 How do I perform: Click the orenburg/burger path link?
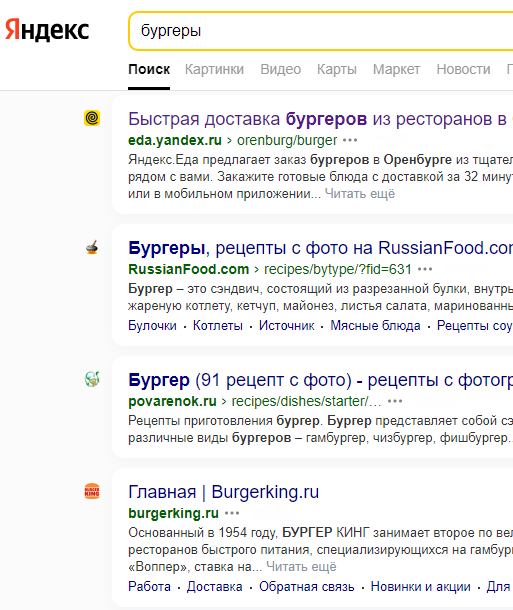point(287,140)
